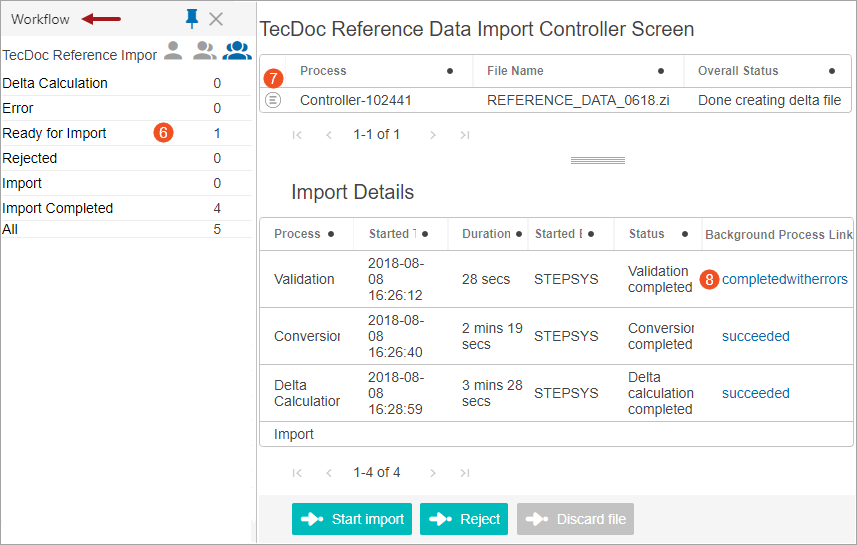Pin the Workflow panel

click(191, 19)
